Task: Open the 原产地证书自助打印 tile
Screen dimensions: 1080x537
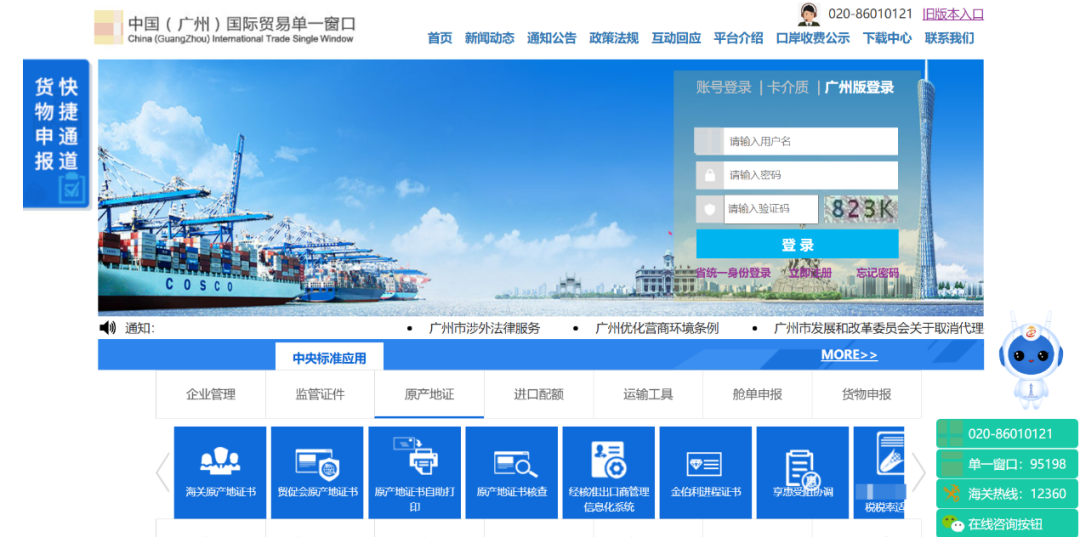Action: pyautogui.click(x=414, y=472)
